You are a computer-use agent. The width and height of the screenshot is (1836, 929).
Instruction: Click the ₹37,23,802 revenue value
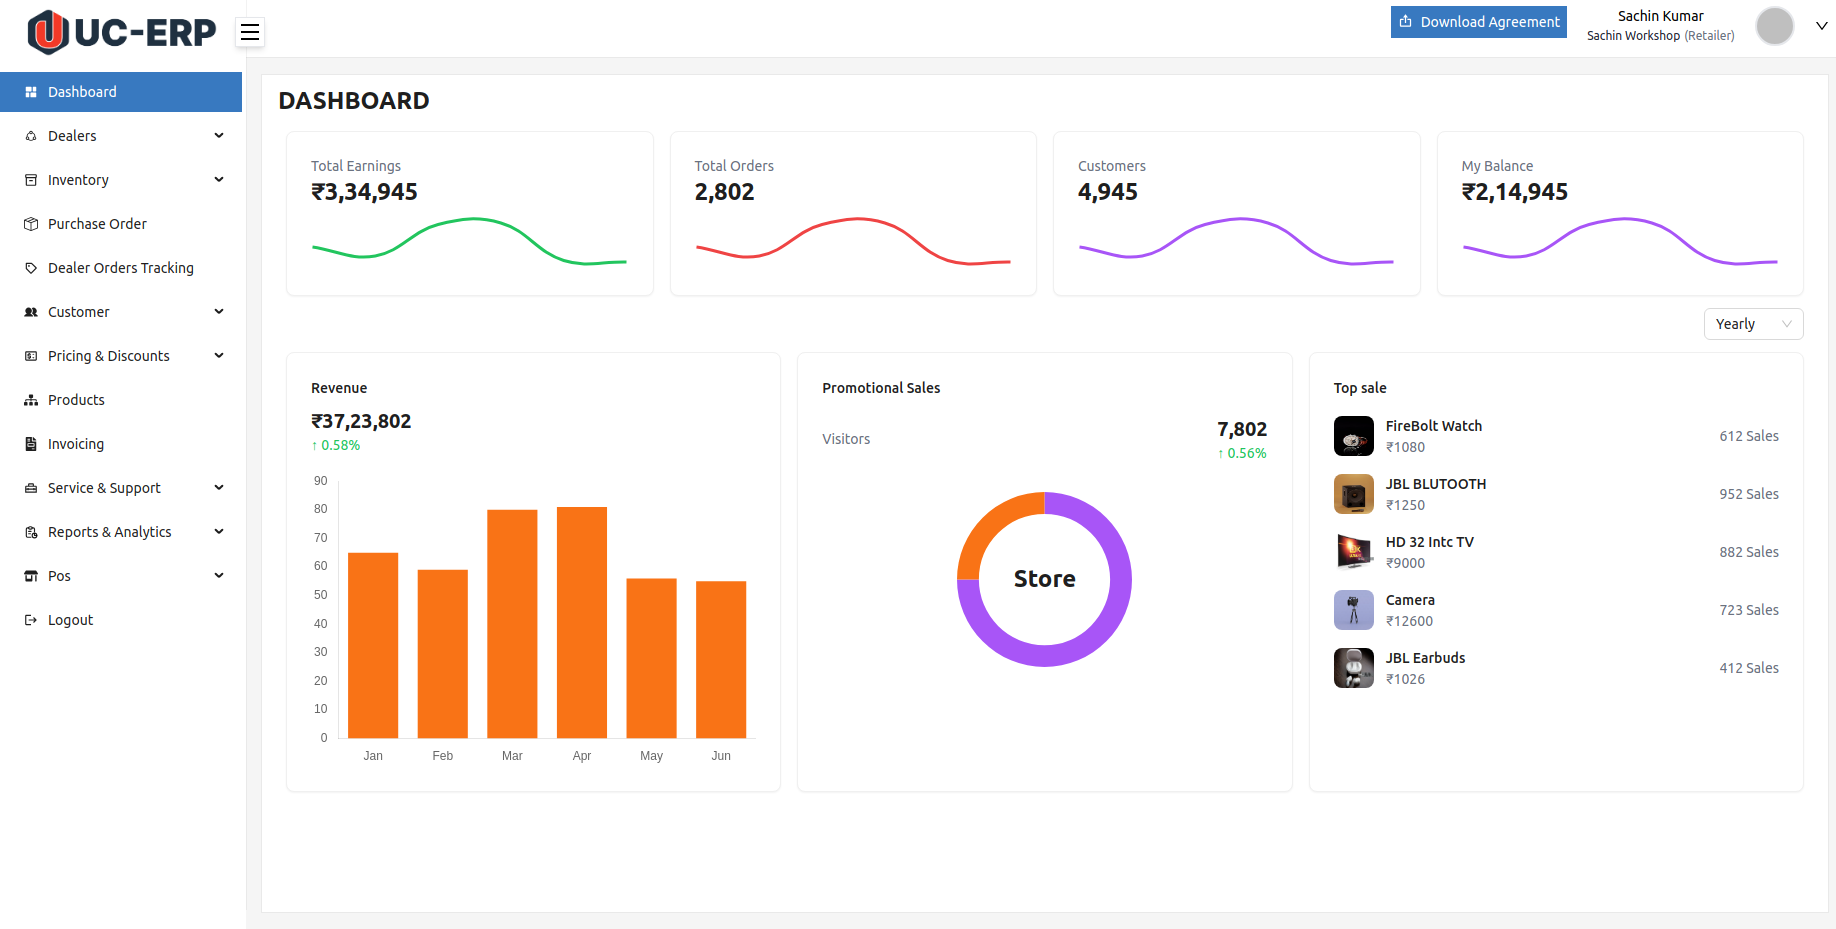tap(361, 421)
